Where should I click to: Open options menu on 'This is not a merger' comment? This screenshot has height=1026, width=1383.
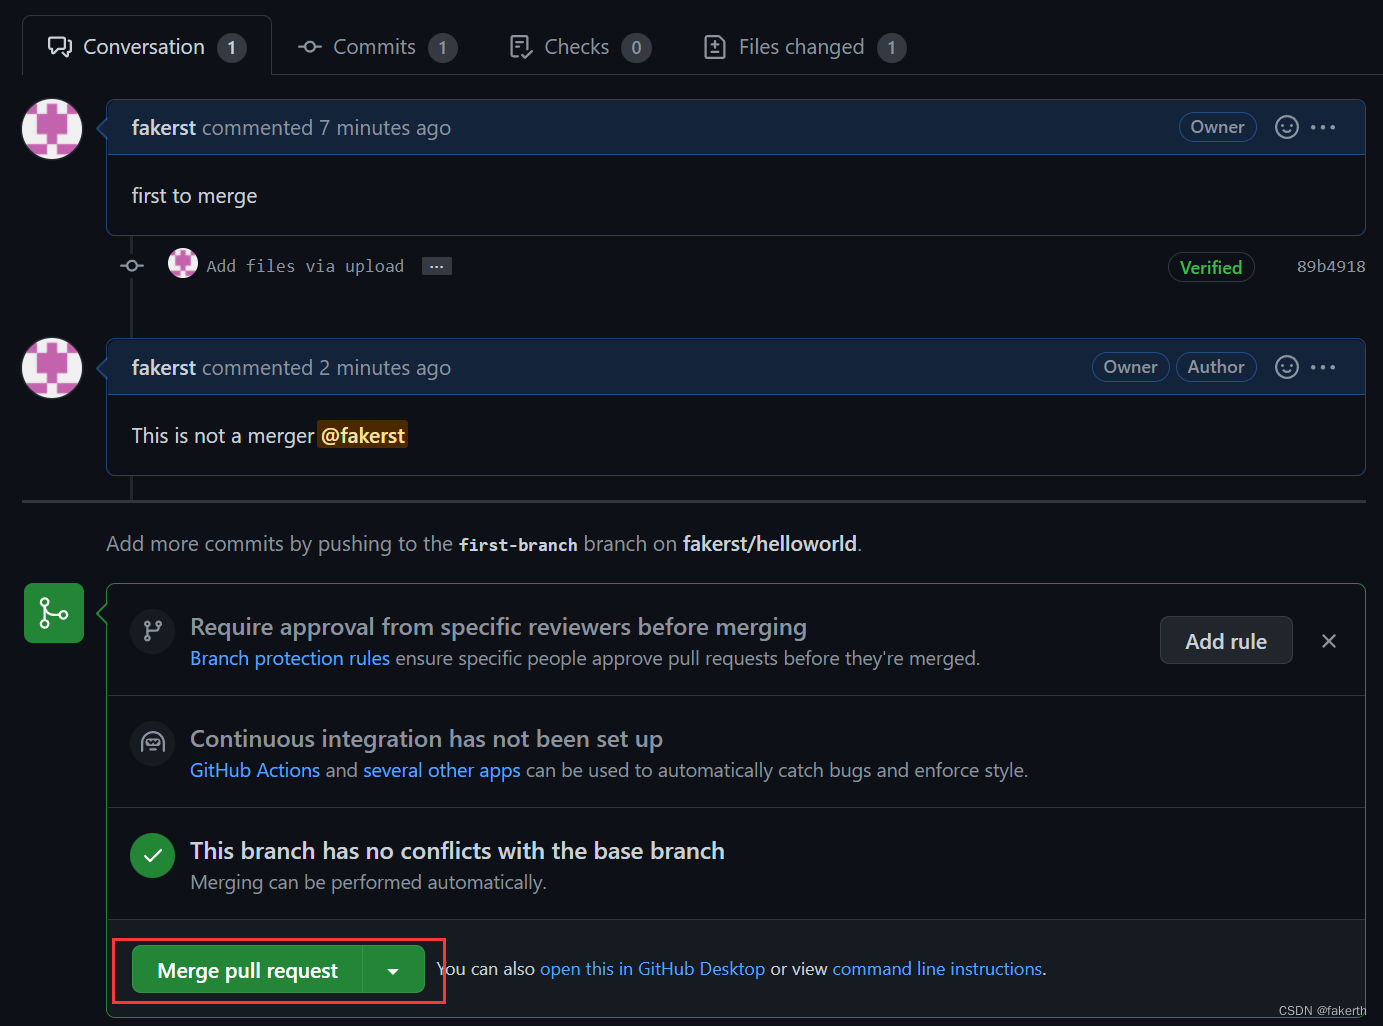(x=1323, y=367)
